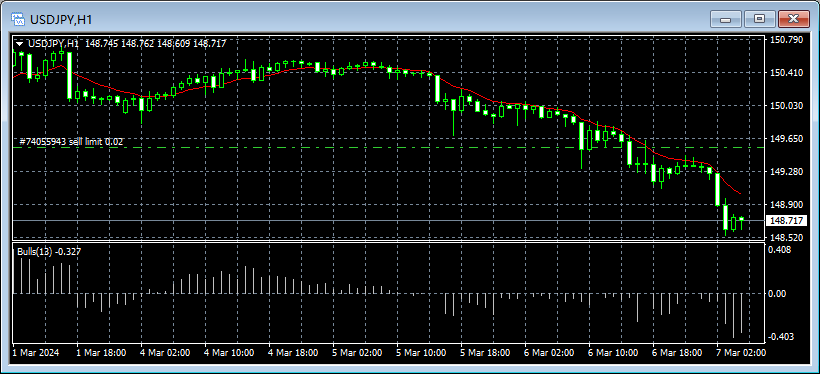Click the USDJPY,H1 title bar text
Viewport: 820px width, 374px height.
coord(61,20)
